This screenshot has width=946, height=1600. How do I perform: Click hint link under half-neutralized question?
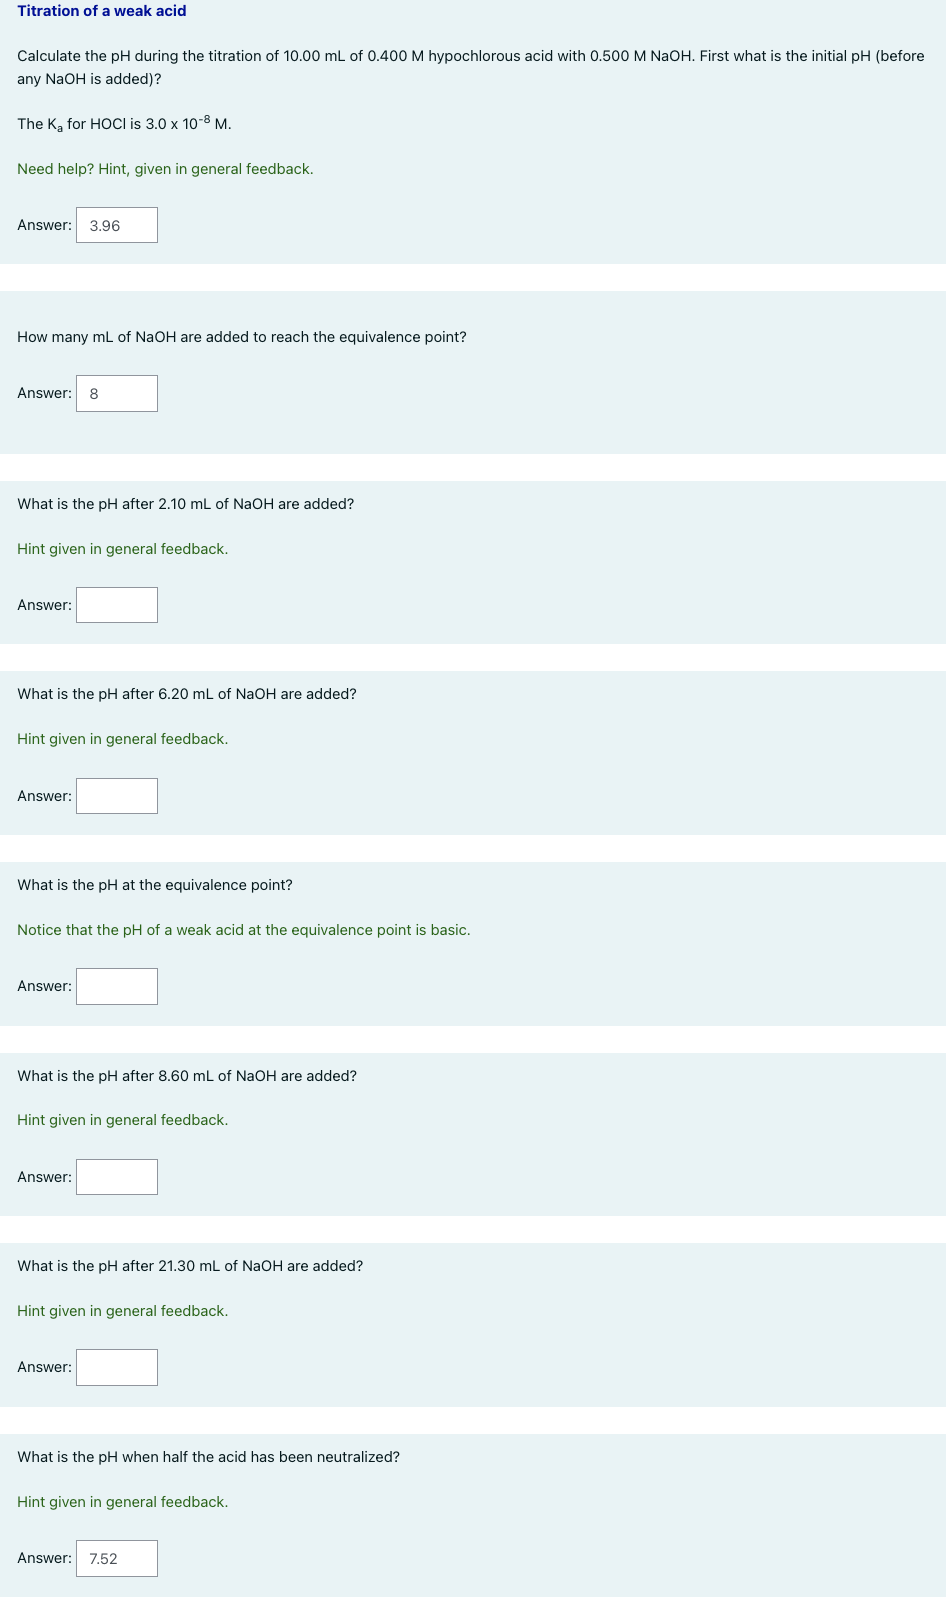[122, 1502]
